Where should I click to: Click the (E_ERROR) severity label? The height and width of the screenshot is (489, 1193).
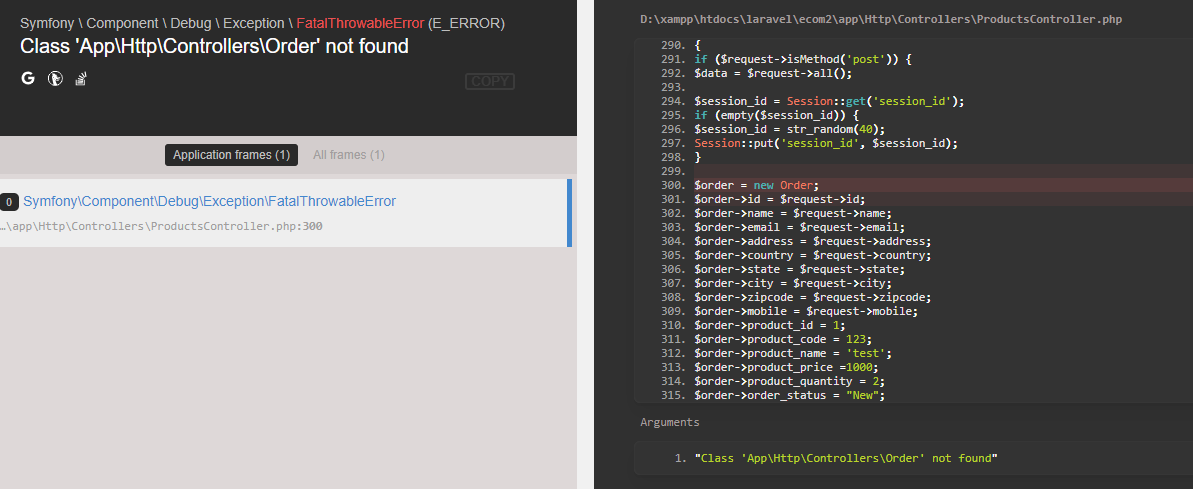click(466, 24)
